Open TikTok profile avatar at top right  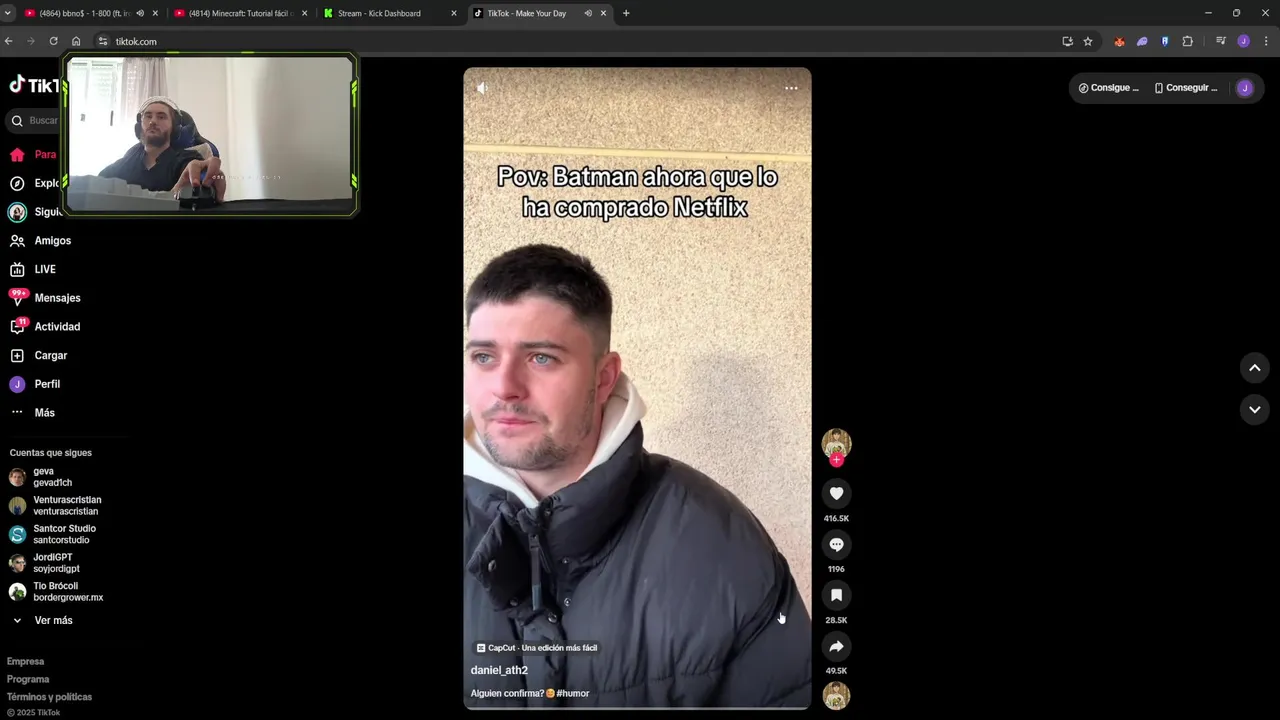[1245, 88]
